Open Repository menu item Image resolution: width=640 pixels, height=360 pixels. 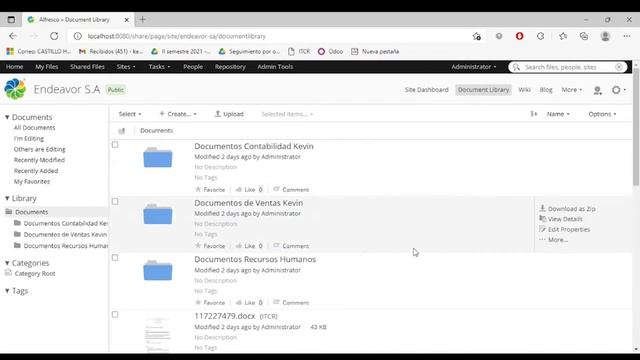tap(230, 67)
